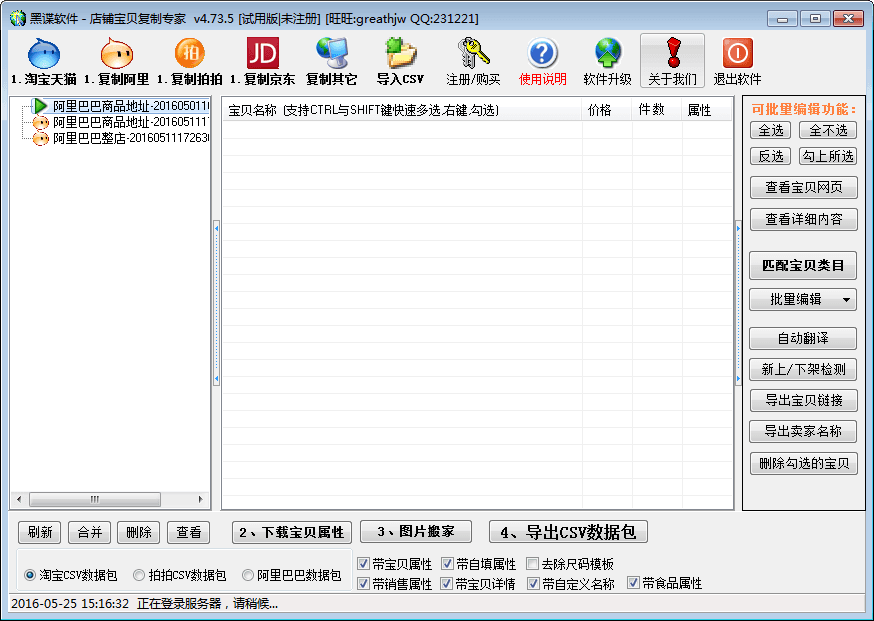Sort by the 价格 column header

tap(600, 110)
